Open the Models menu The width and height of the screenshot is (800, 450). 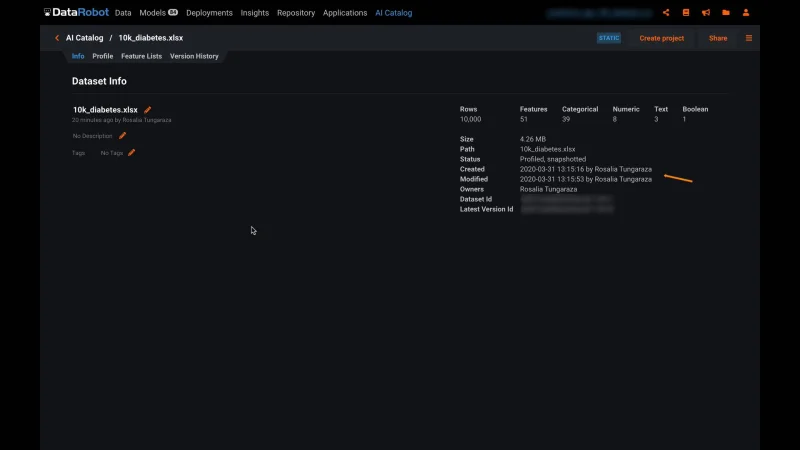[153, 13]
